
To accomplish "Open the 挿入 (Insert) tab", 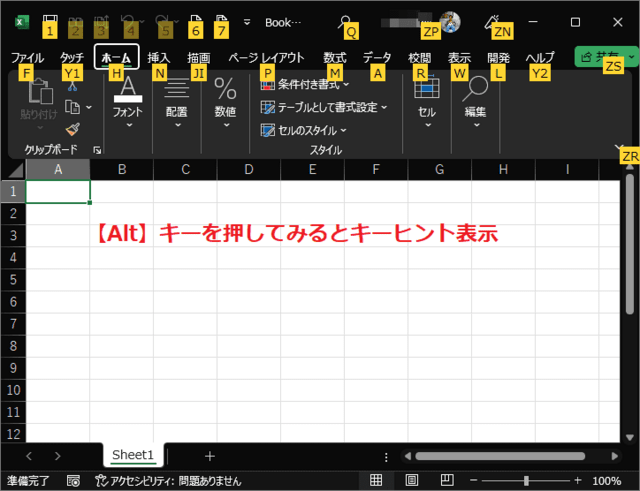I will [x=159, y=58].
